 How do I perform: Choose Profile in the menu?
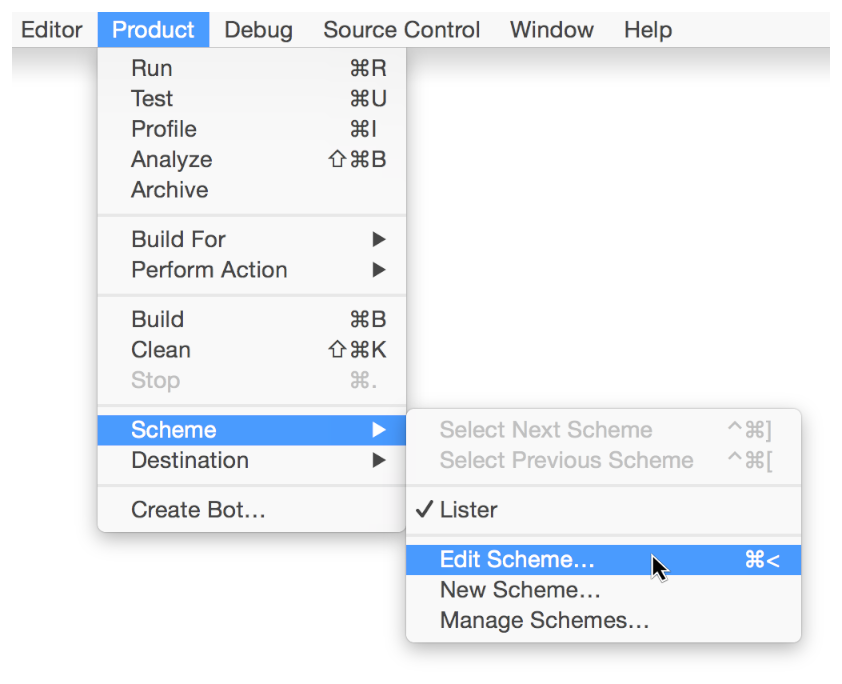(163, 129)
